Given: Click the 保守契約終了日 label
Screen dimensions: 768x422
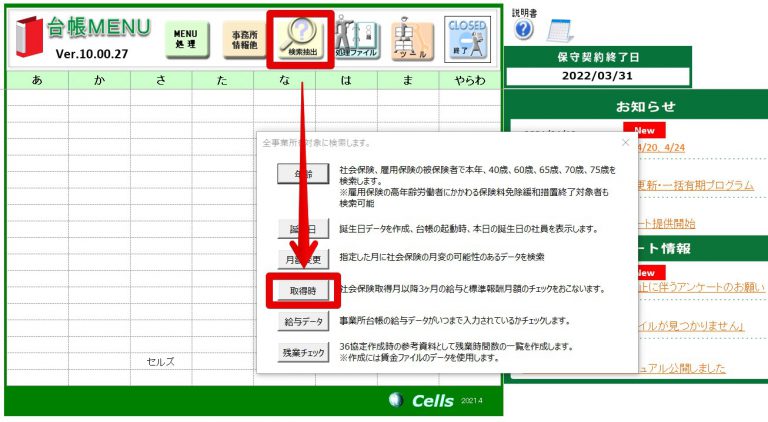Looking at the screenshot, I should coord(598,57).
